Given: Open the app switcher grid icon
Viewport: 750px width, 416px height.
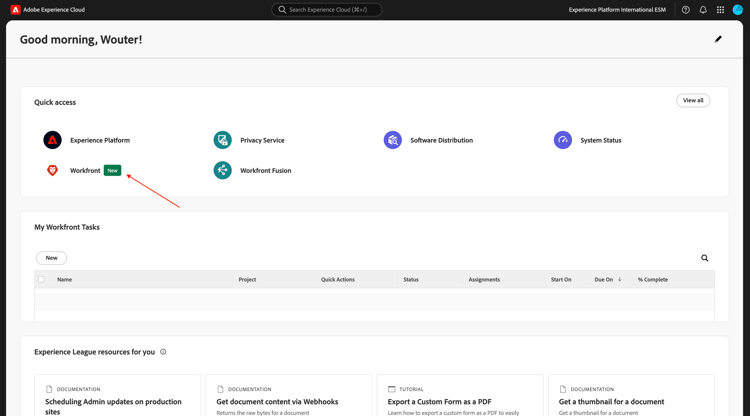Looking at the screenshot, I should tap(720, 10).
